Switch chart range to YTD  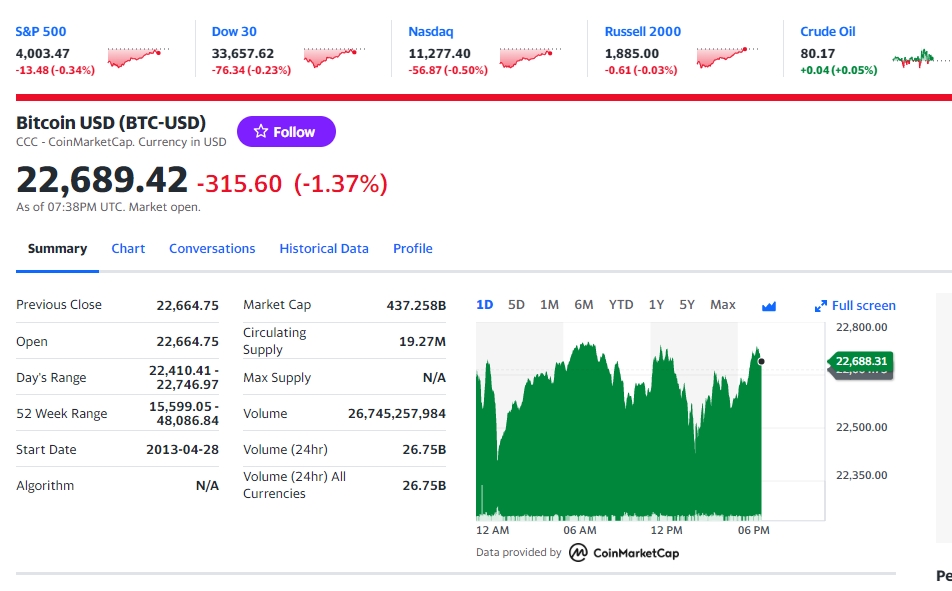coord(621,305)
